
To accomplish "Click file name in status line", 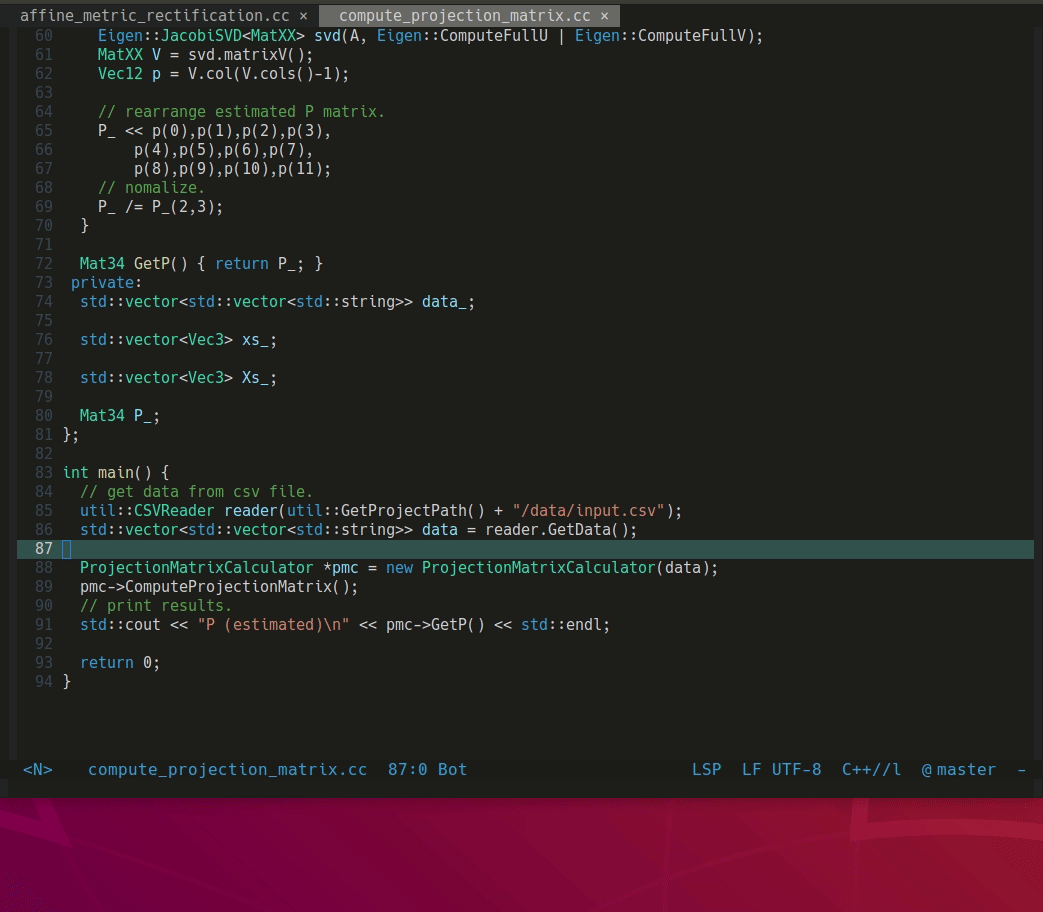I will pos(227,770).
